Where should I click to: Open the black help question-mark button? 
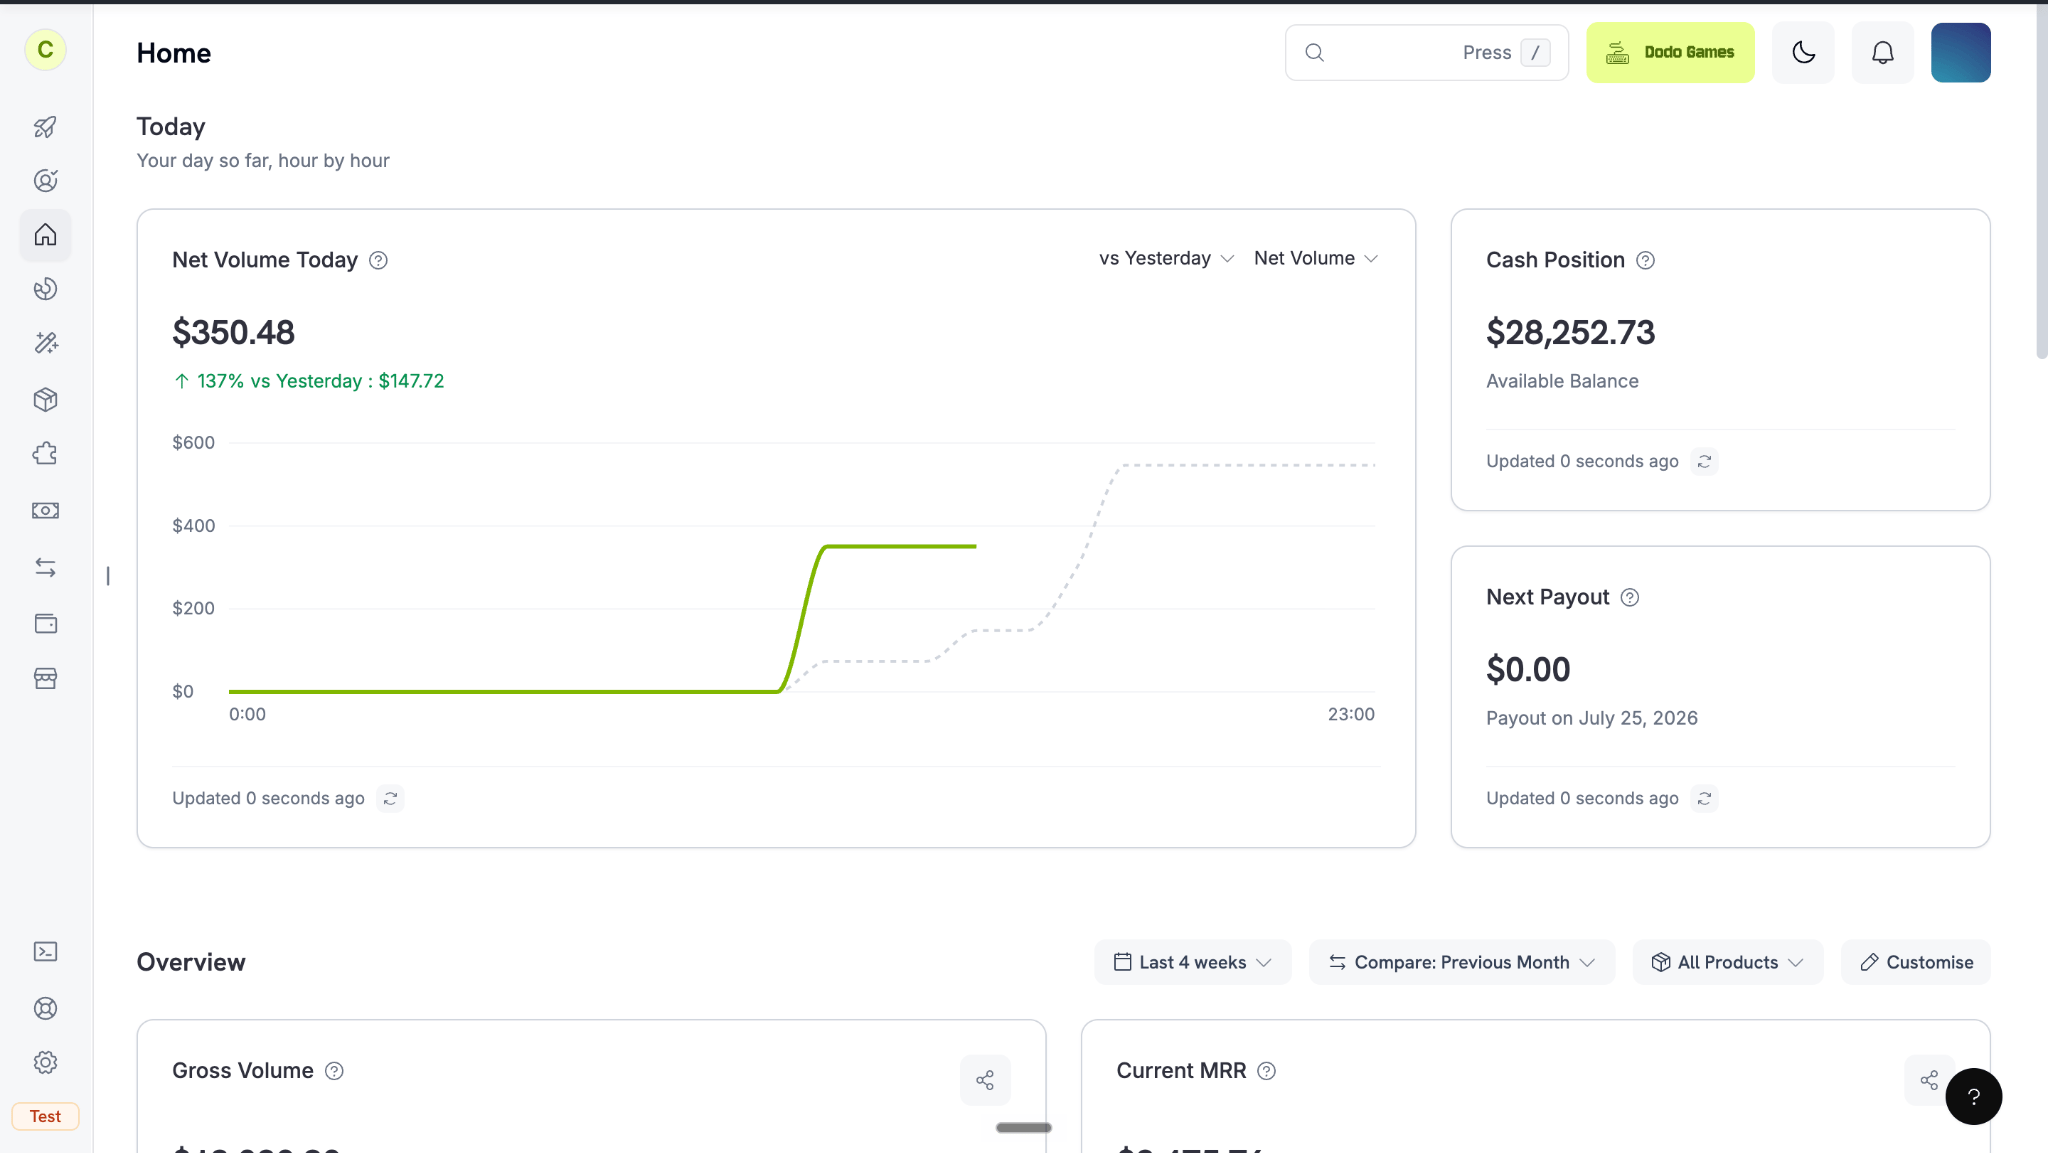tap(1973, 1097)
